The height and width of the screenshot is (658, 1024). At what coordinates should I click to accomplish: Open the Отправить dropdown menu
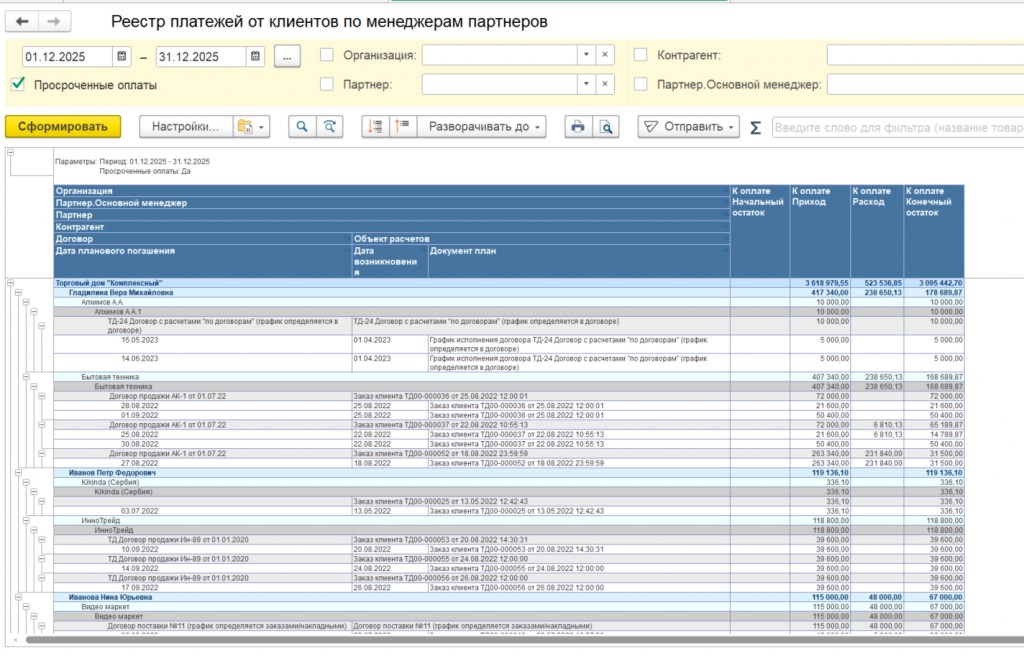click(689, 127)
